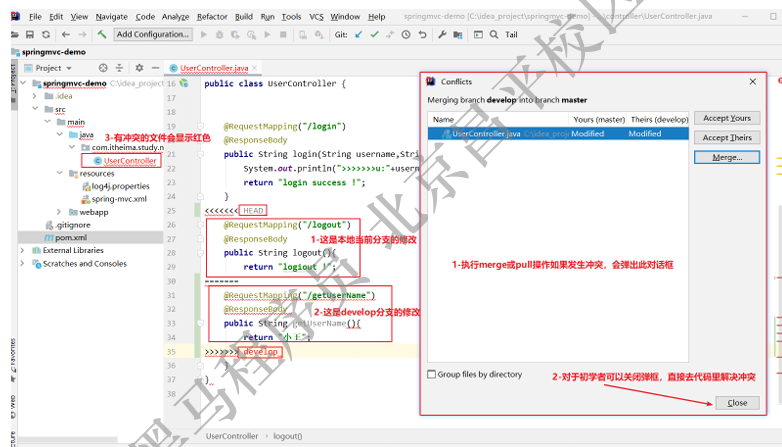Open the Refactor menu
Image resolution: width=782 pixels, height=447 pixels.
212,16
